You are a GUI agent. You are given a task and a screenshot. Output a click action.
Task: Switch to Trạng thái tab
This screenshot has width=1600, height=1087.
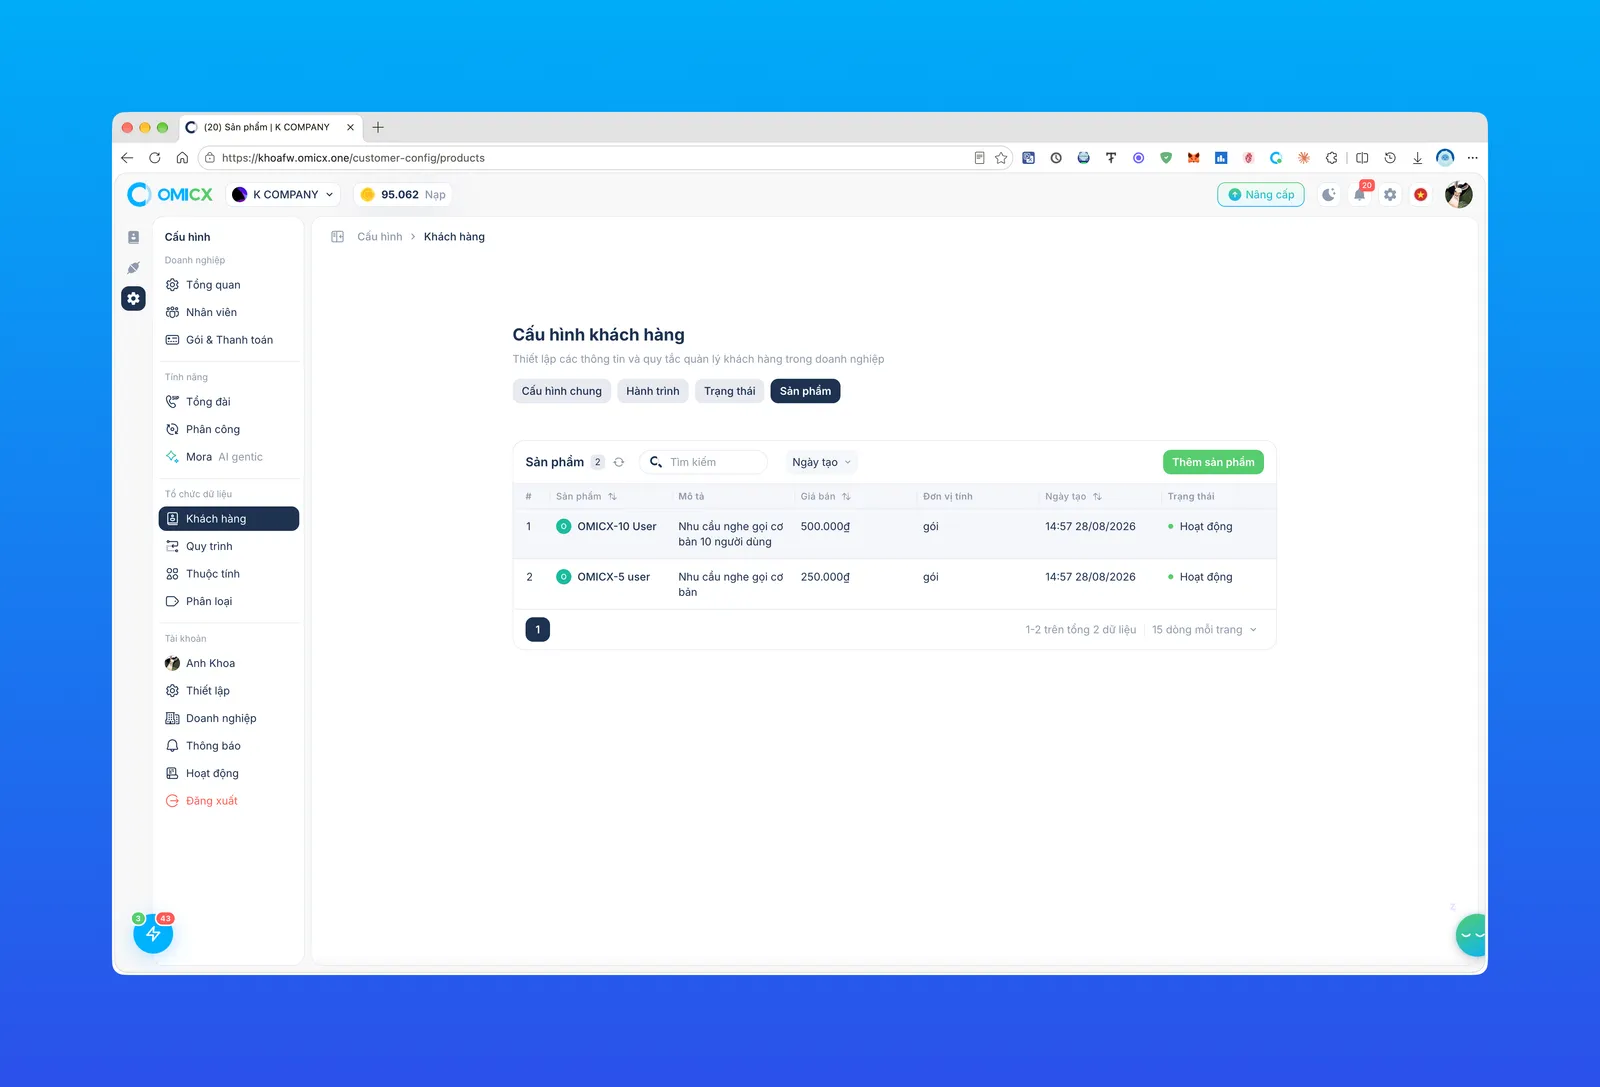click(x=730, y=391)
